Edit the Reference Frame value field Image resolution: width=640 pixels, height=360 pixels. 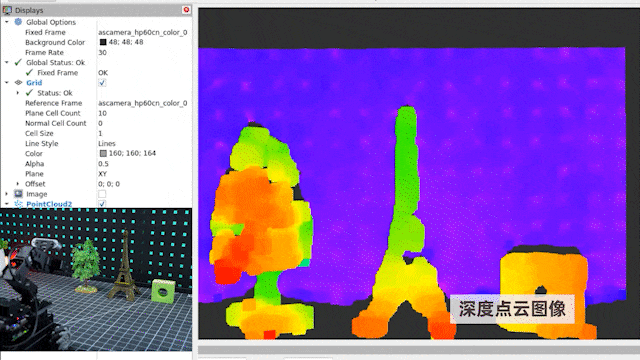[142, 103]
